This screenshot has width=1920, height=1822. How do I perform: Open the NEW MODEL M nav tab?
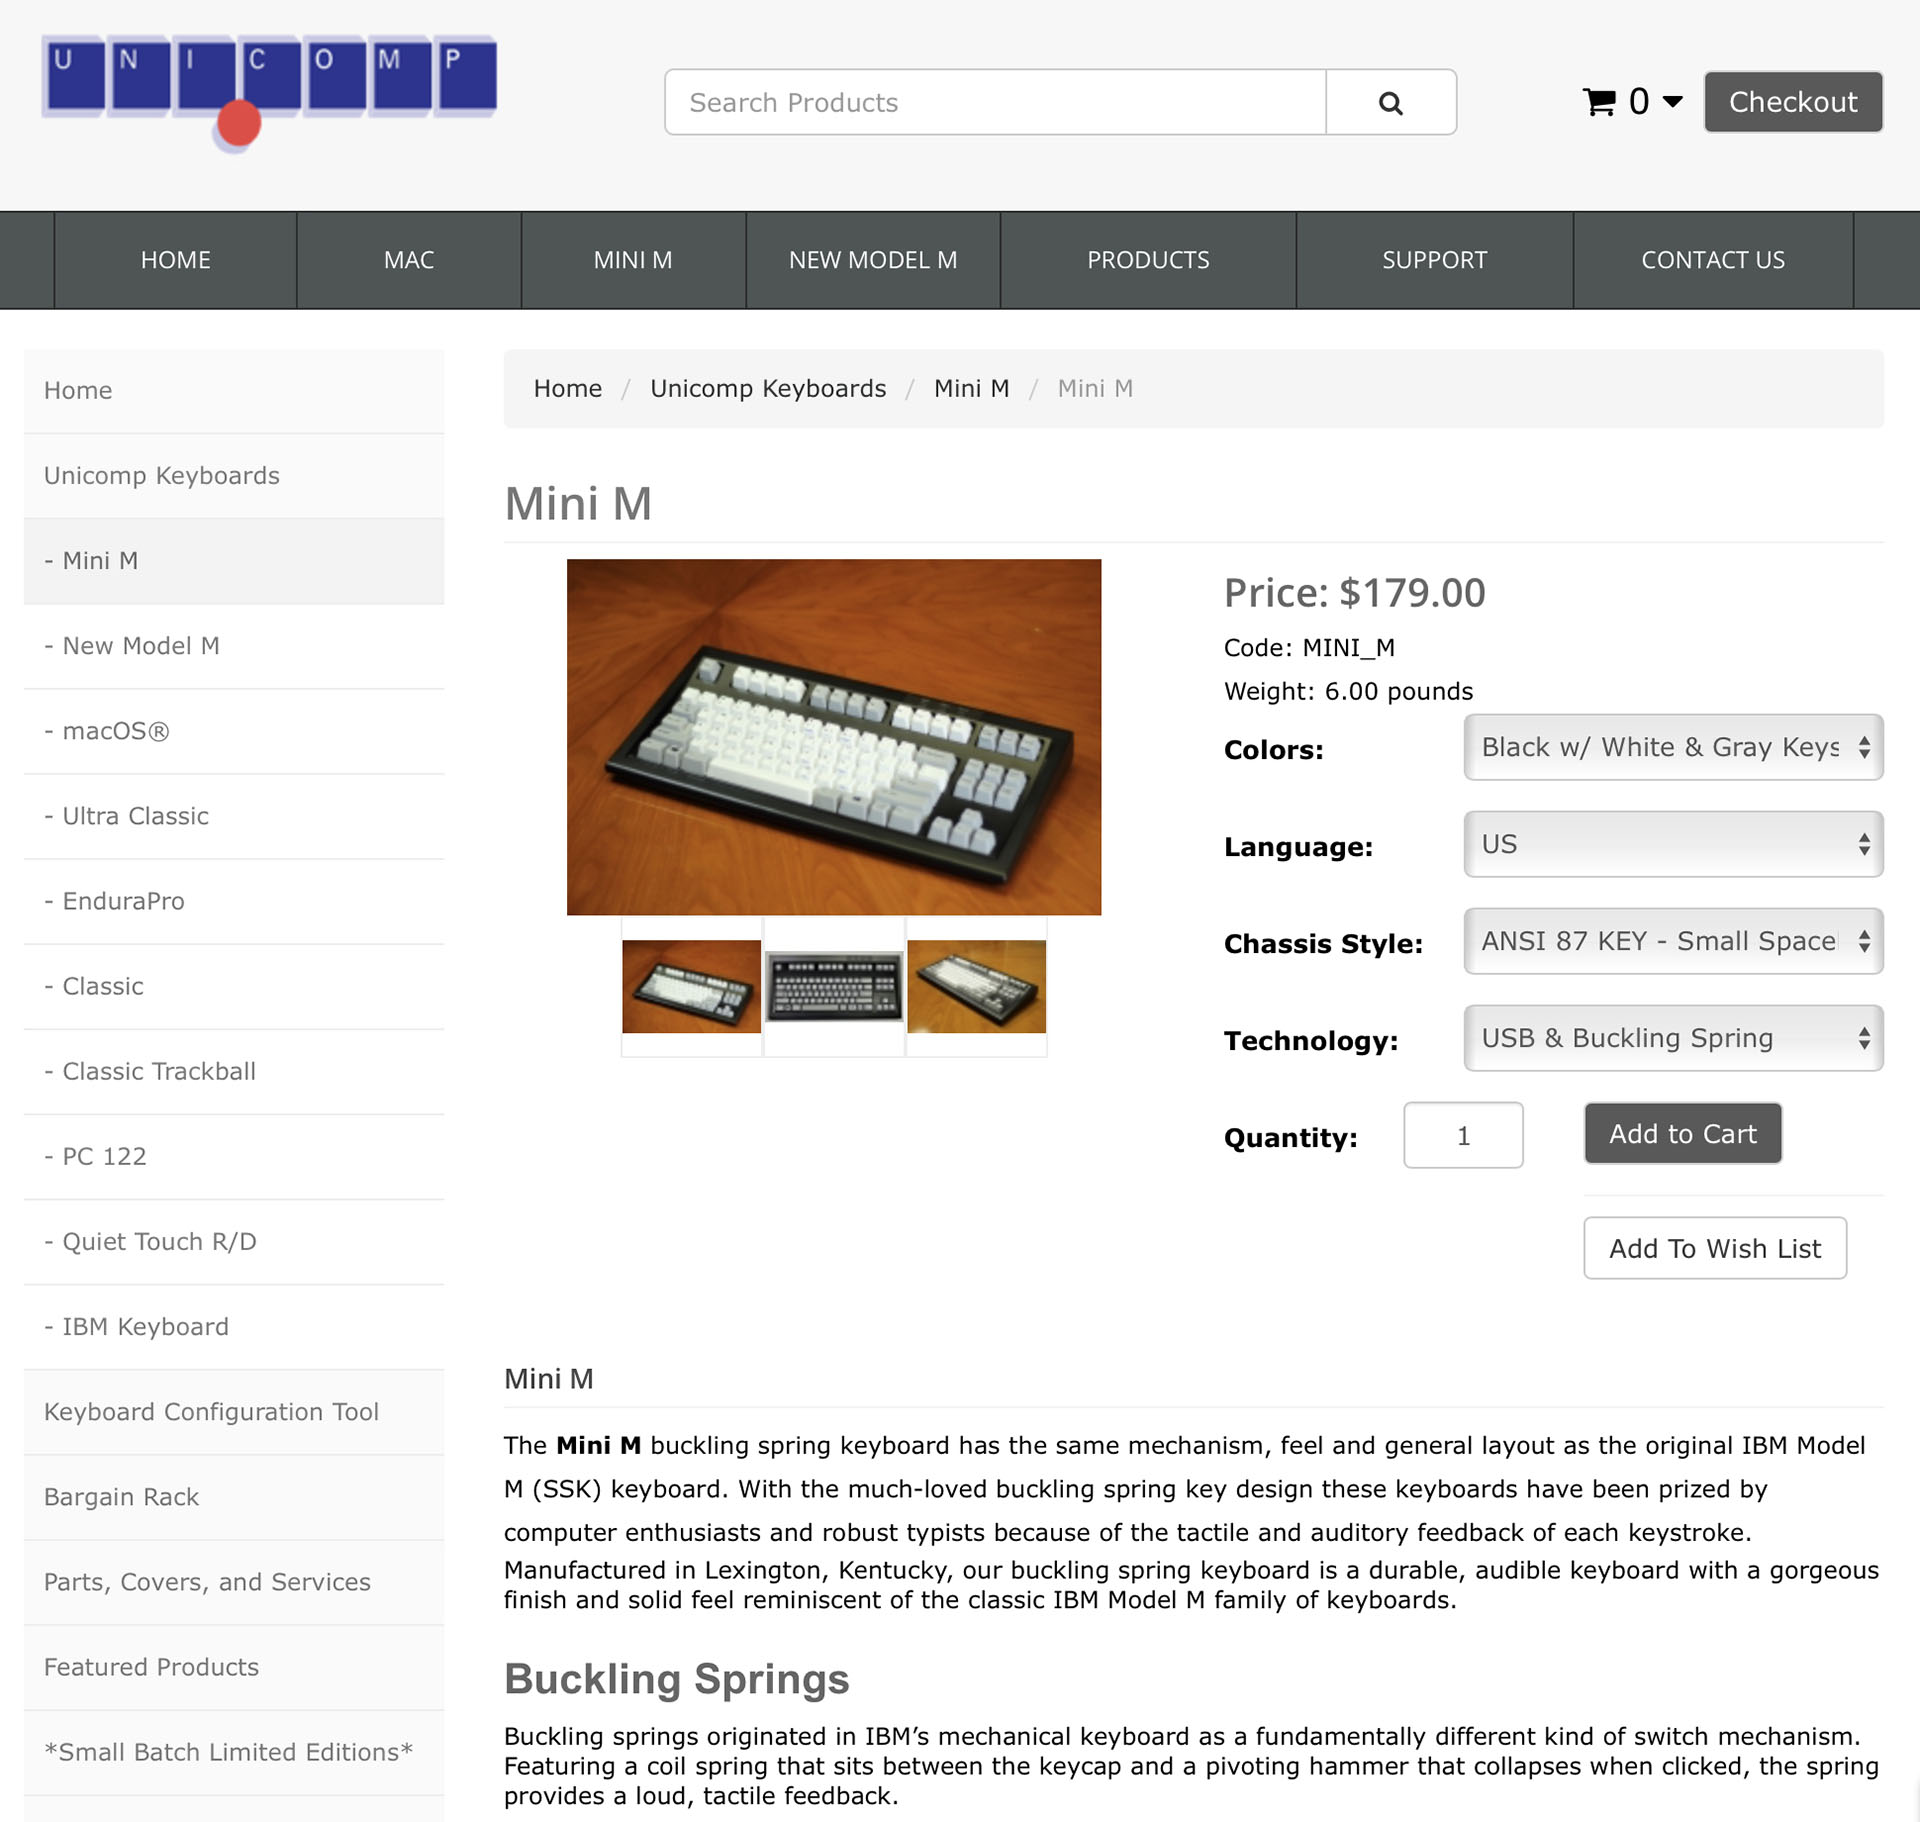(873, 260)
